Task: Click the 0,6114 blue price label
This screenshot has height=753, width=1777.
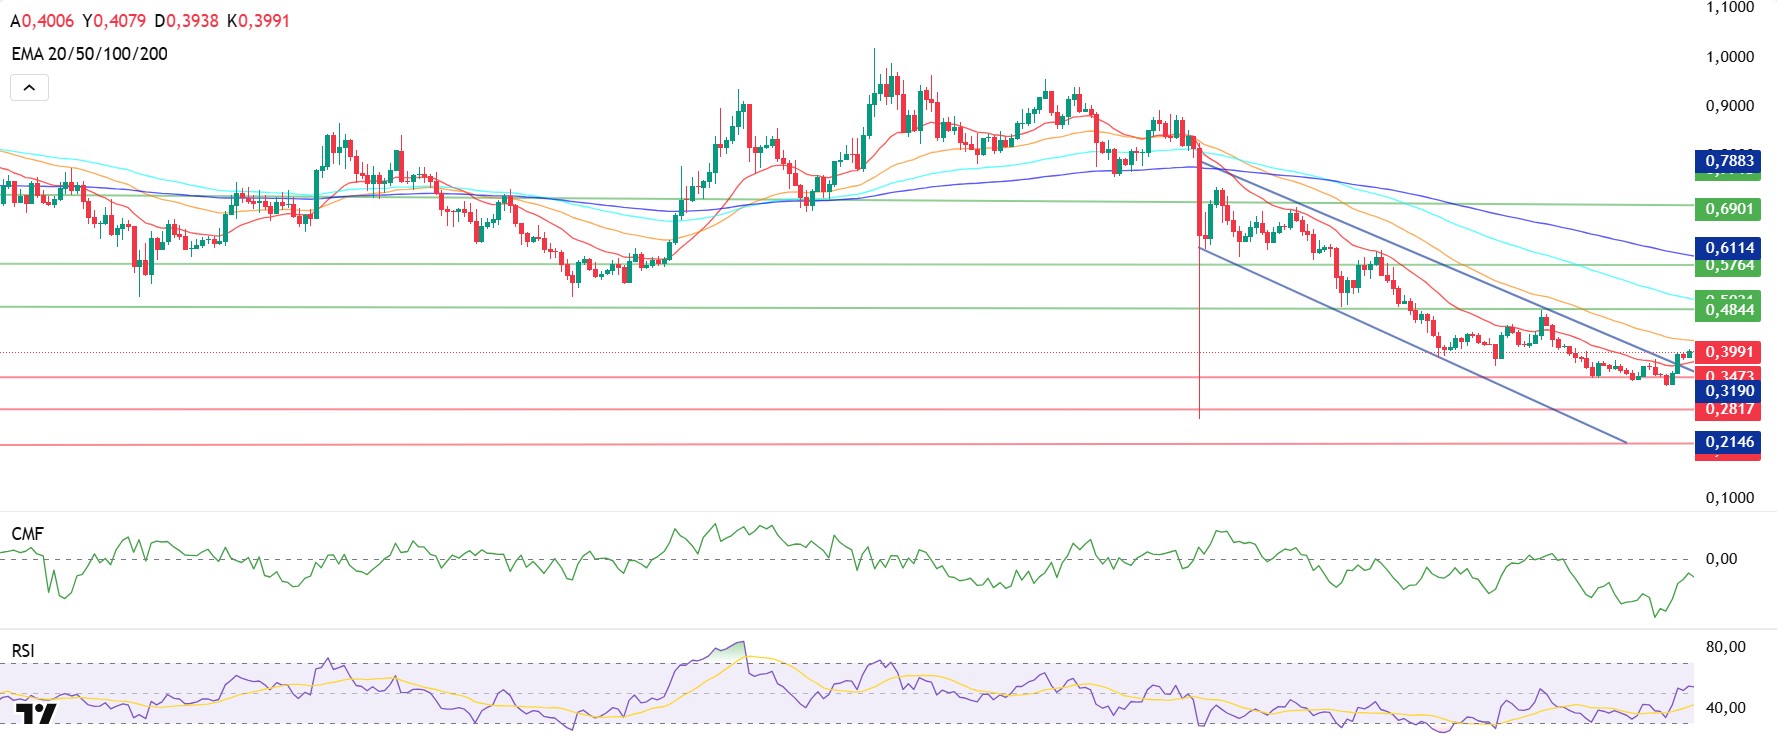Action: (1729, 247)
